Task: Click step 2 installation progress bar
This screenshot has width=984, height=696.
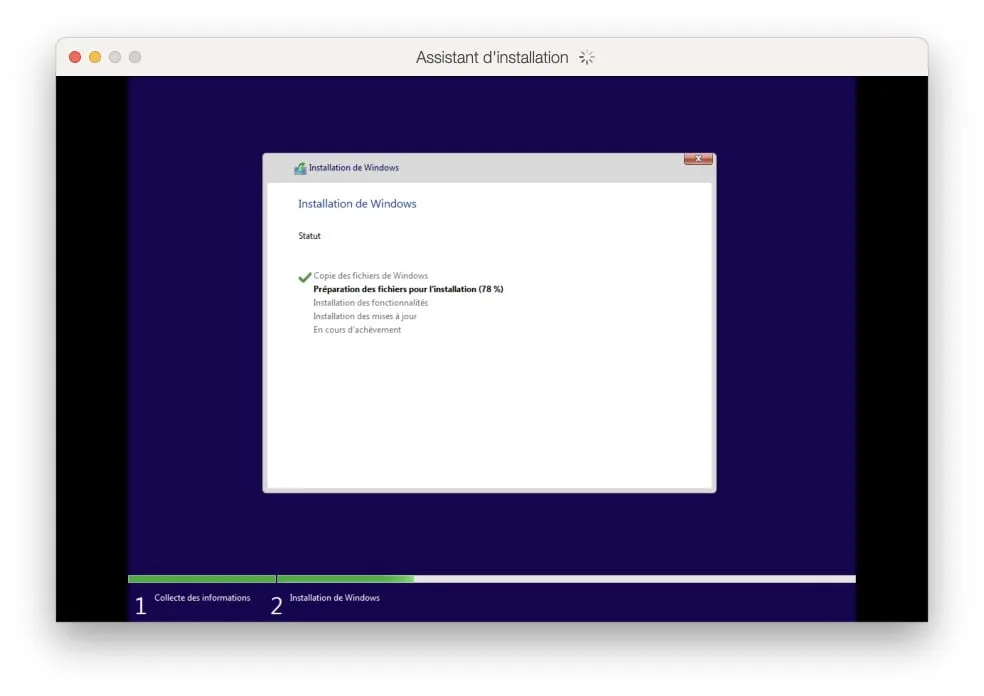Action: [x=566, y=579]
